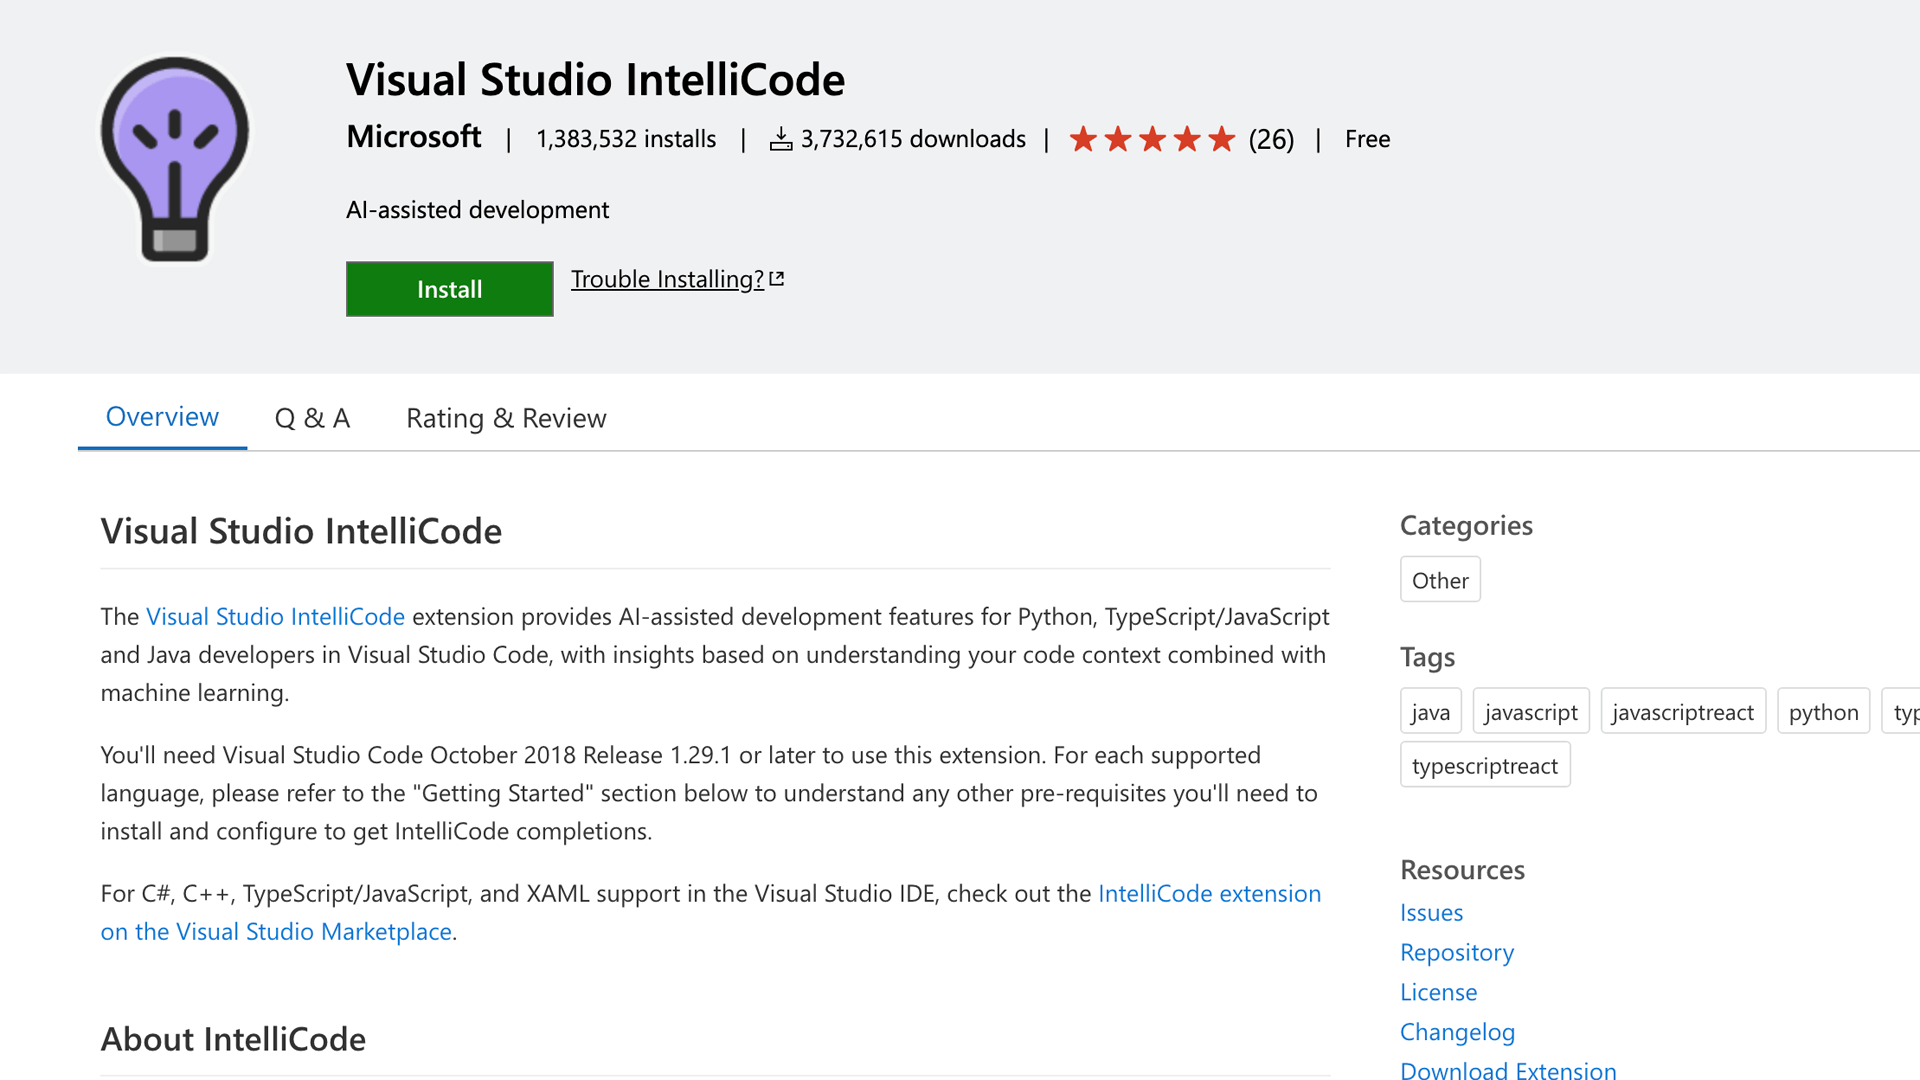
Task: Select the java tag
Action: click(1430, 712)
